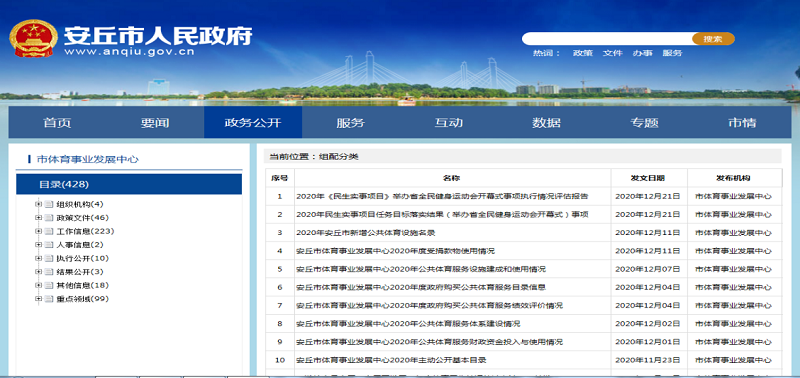The width and height of the screenshot is (800, 378).
Task: Click the 目录(428) header bar
Action: tap(129, 184)
